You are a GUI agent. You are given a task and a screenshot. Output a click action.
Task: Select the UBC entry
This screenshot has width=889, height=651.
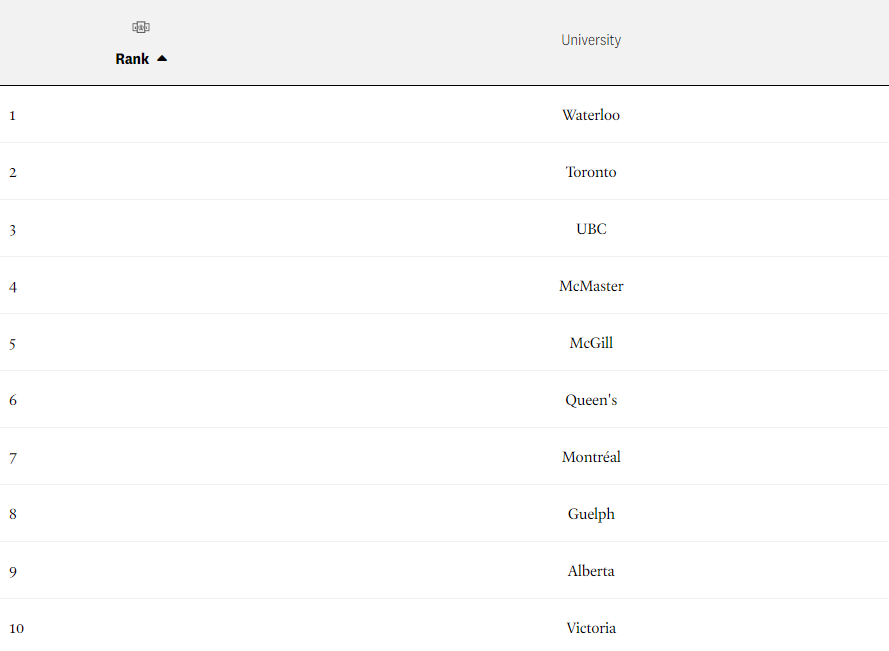pyautogui.click(x=591, y=229)
